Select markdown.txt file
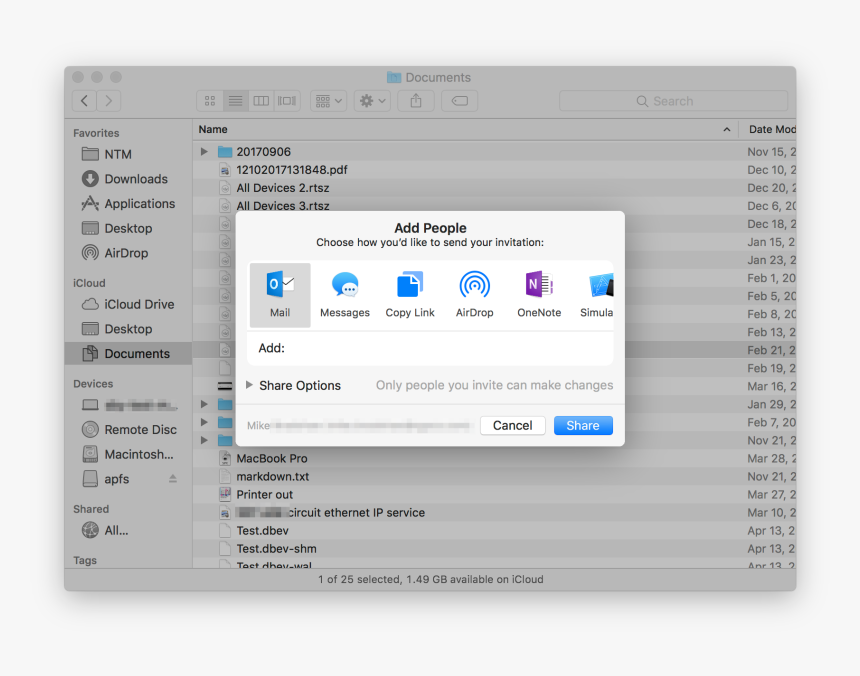Viewport: 860px width, 676px height. 494,476
